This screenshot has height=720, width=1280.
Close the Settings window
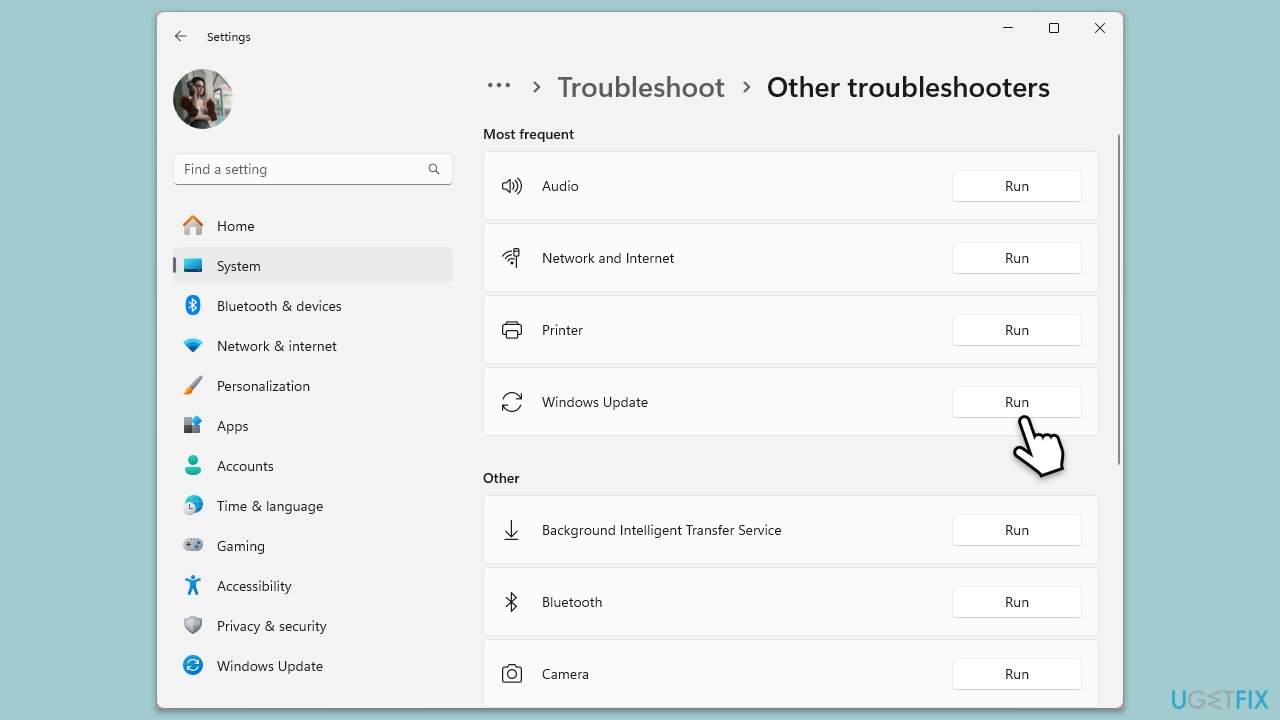click(1100, 28)
